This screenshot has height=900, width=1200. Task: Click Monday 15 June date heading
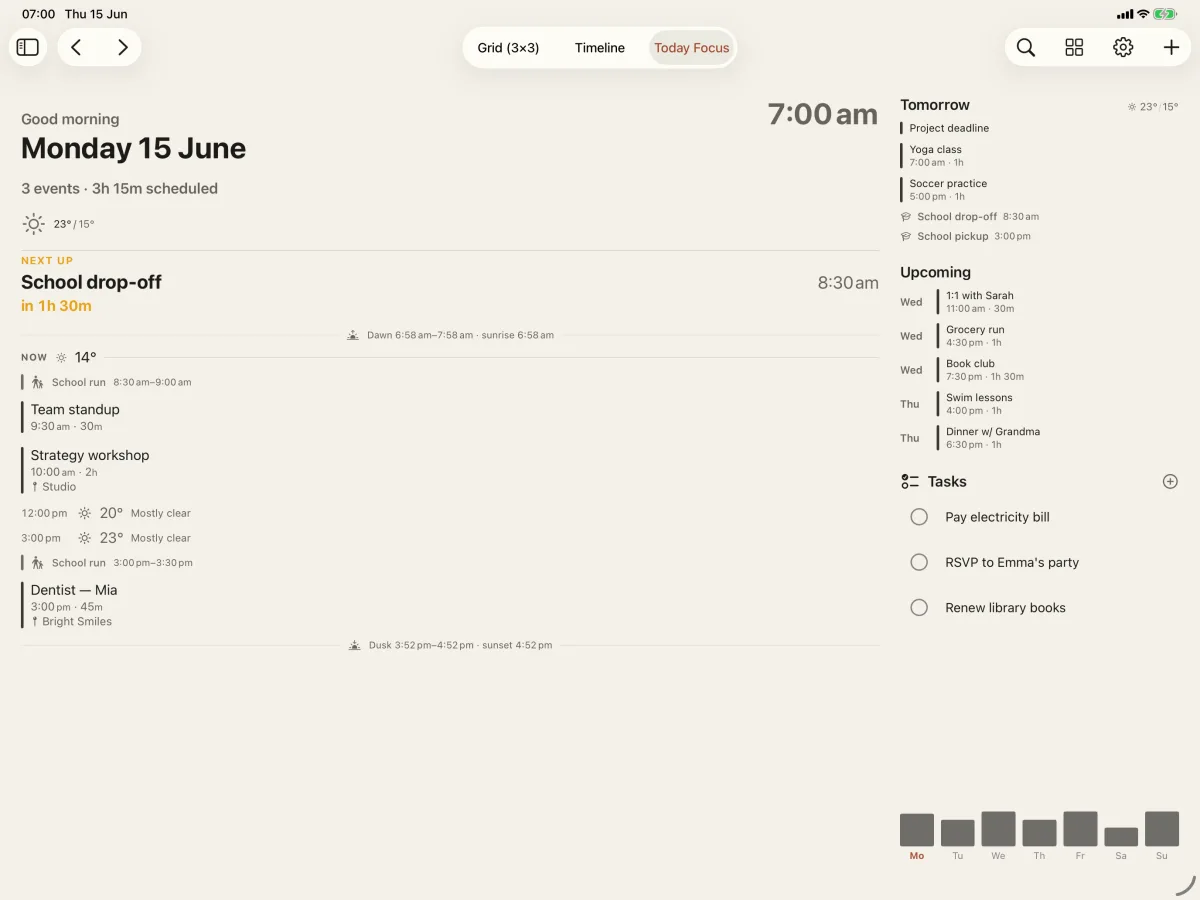pos(133,149)
